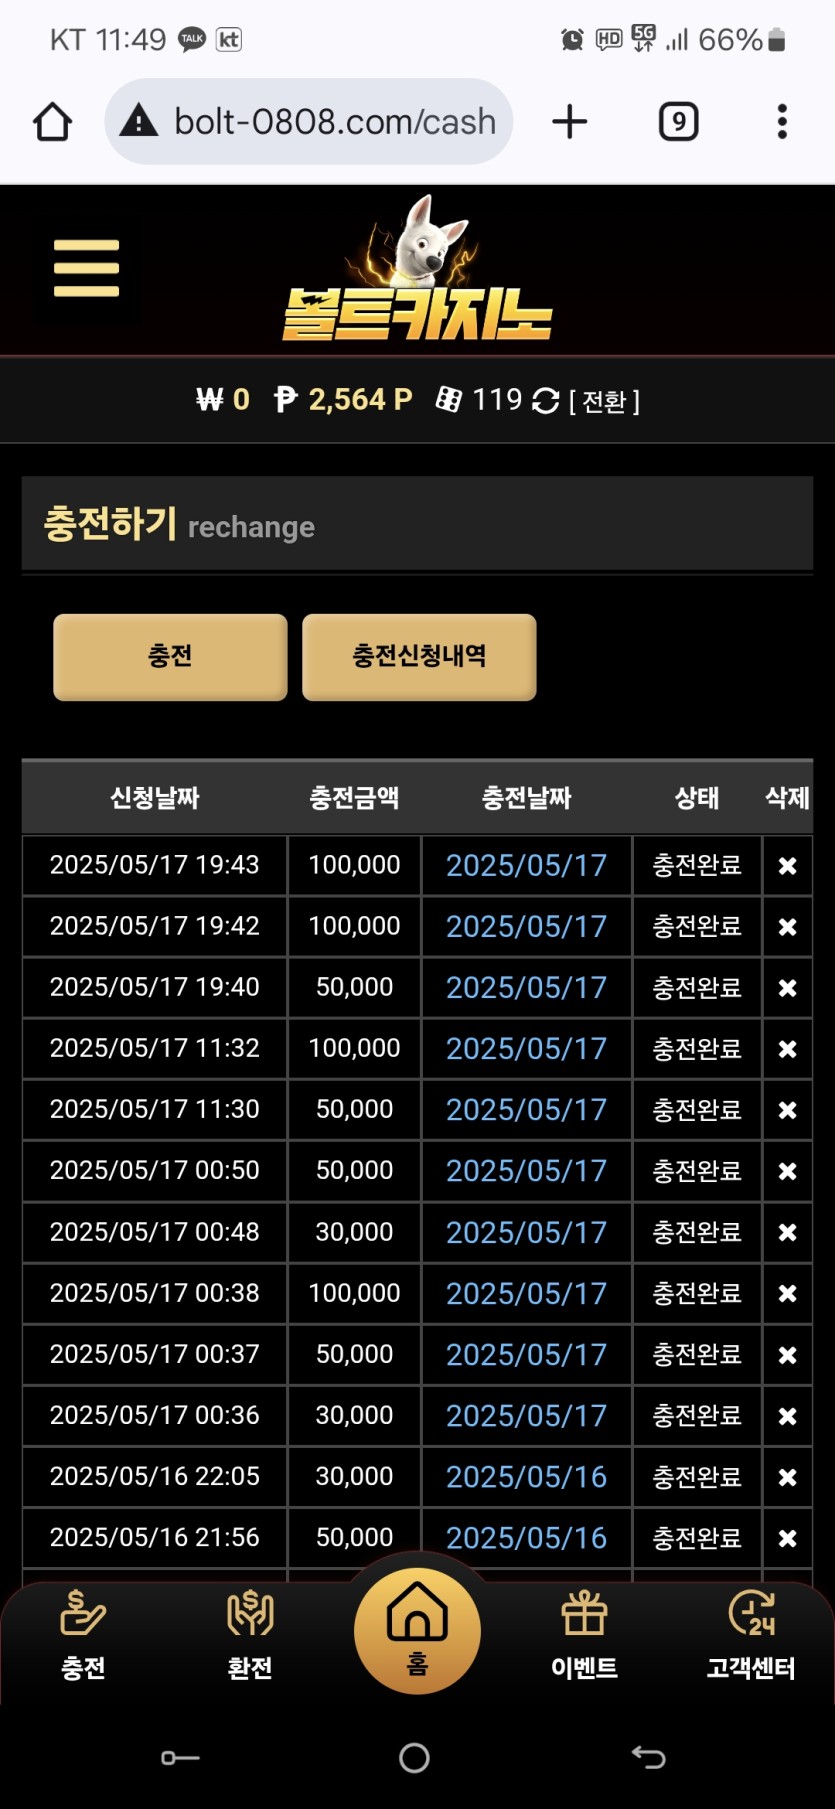
Task: Click the Bolt Casino dog logo
Action: [417, 268]
